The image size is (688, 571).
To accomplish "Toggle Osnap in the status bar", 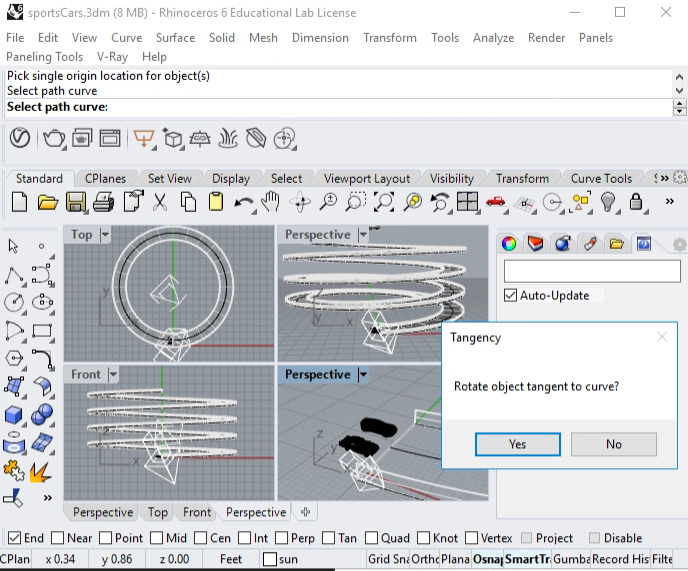I will click(488, 559).
